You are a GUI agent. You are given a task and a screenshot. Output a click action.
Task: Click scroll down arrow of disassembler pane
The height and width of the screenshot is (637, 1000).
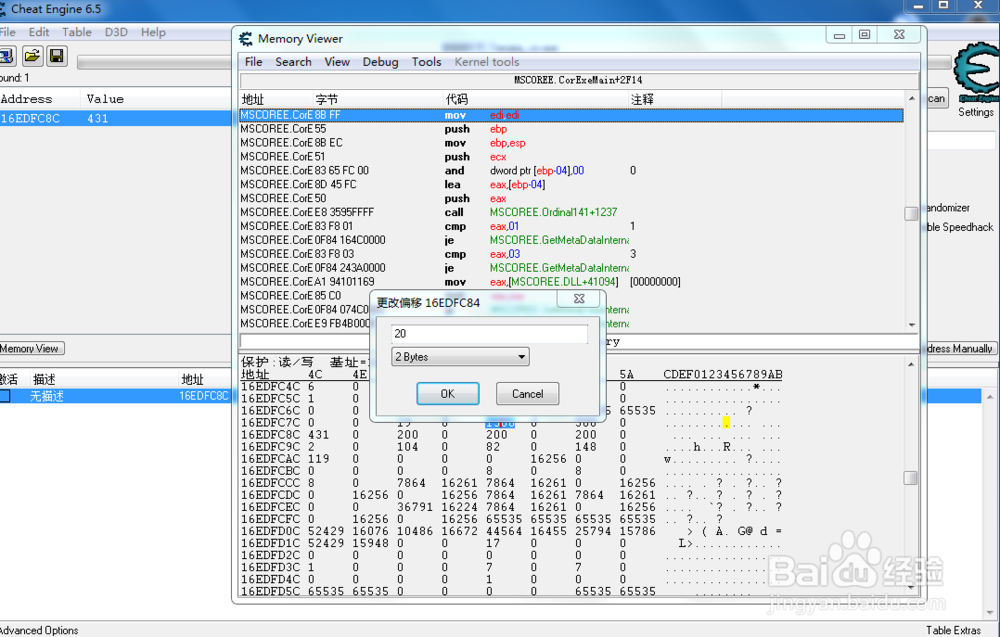point(911,325)
